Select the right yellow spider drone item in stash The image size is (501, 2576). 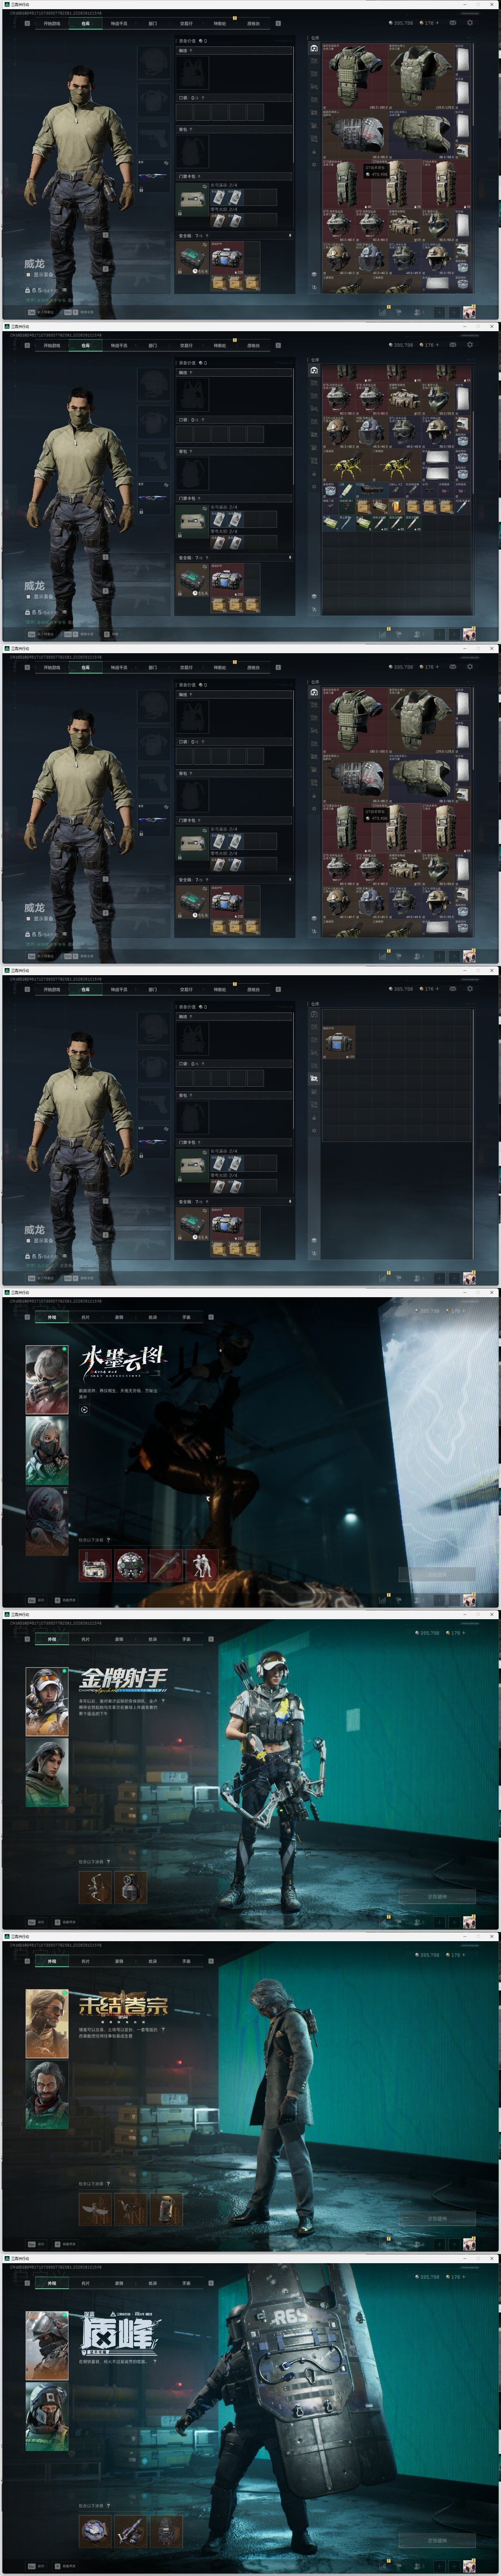tap(395, 467)
